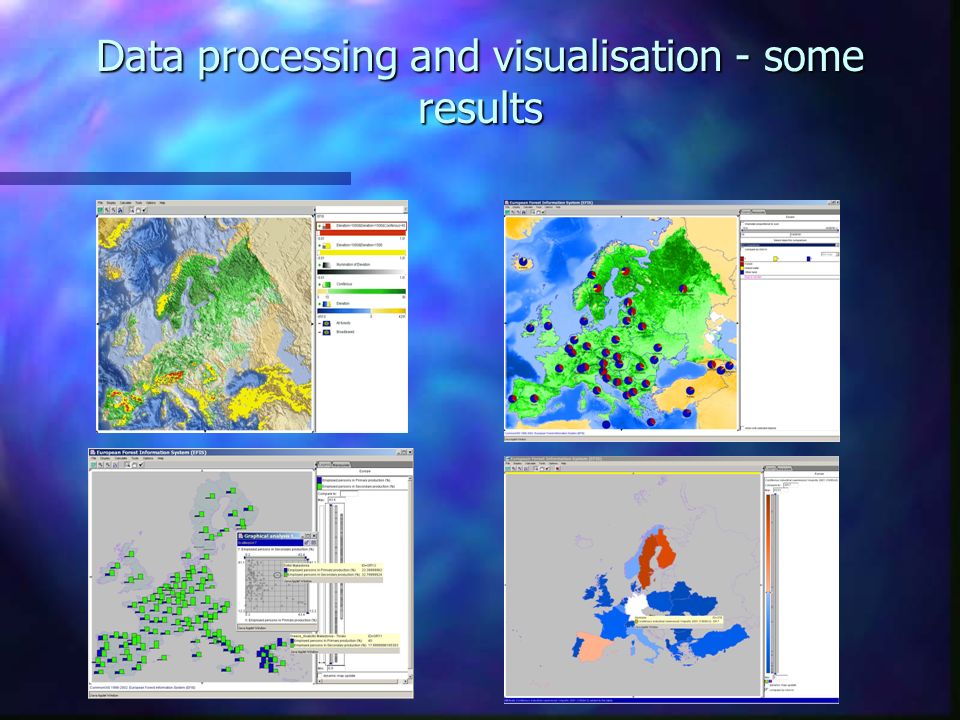Click the red layer color bar
This screenshot has height=720, width=960.
pos(362,233)
